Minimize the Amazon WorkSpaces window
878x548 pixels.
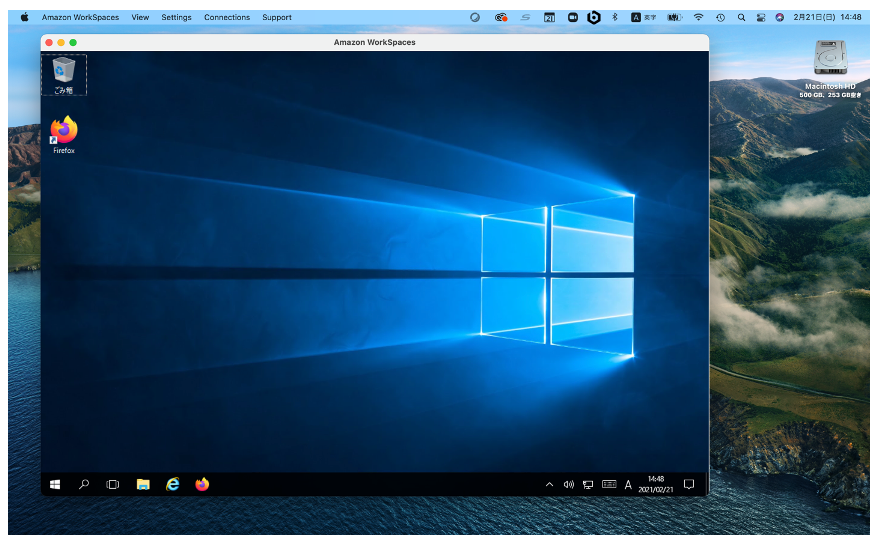click(61, 43)
